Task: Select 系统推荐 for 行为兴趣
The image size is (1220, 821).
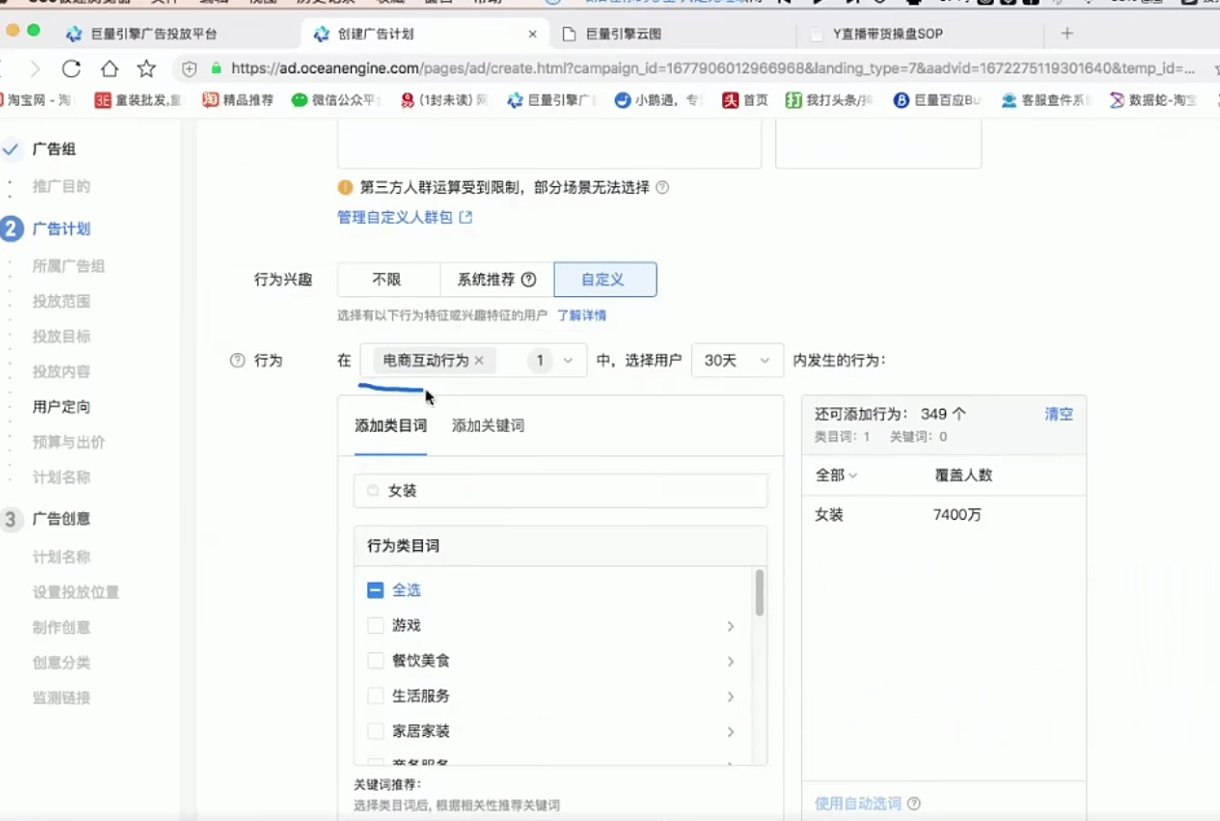Action: coord(497,280)
